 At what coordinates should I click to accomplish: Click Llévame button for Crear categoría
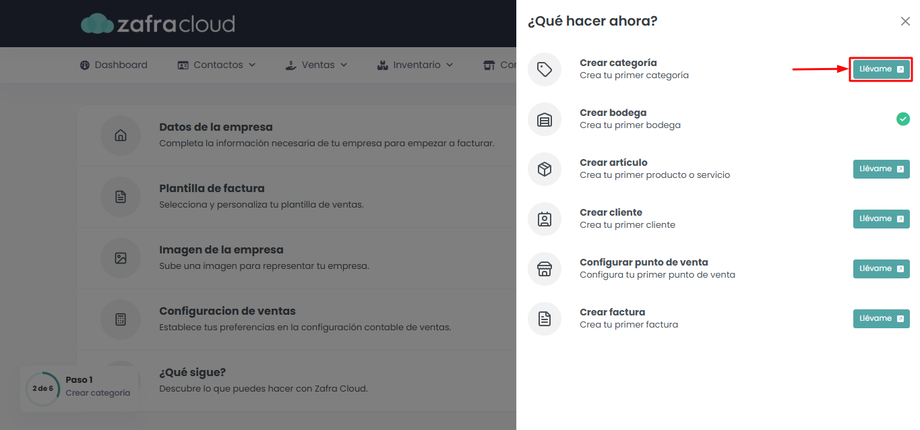(x=881, y=69)
